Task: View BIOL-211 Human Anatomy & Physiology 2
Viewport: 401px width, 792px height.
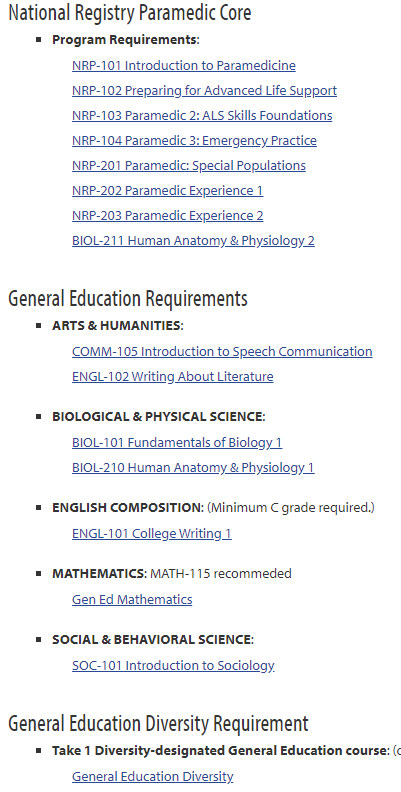Action: 193,241
